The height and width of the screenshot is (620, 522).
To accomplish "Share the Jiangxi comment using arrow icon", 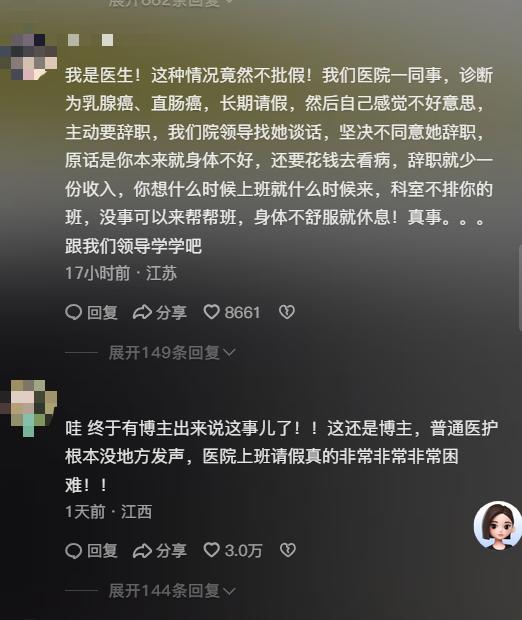I will 142,550.
